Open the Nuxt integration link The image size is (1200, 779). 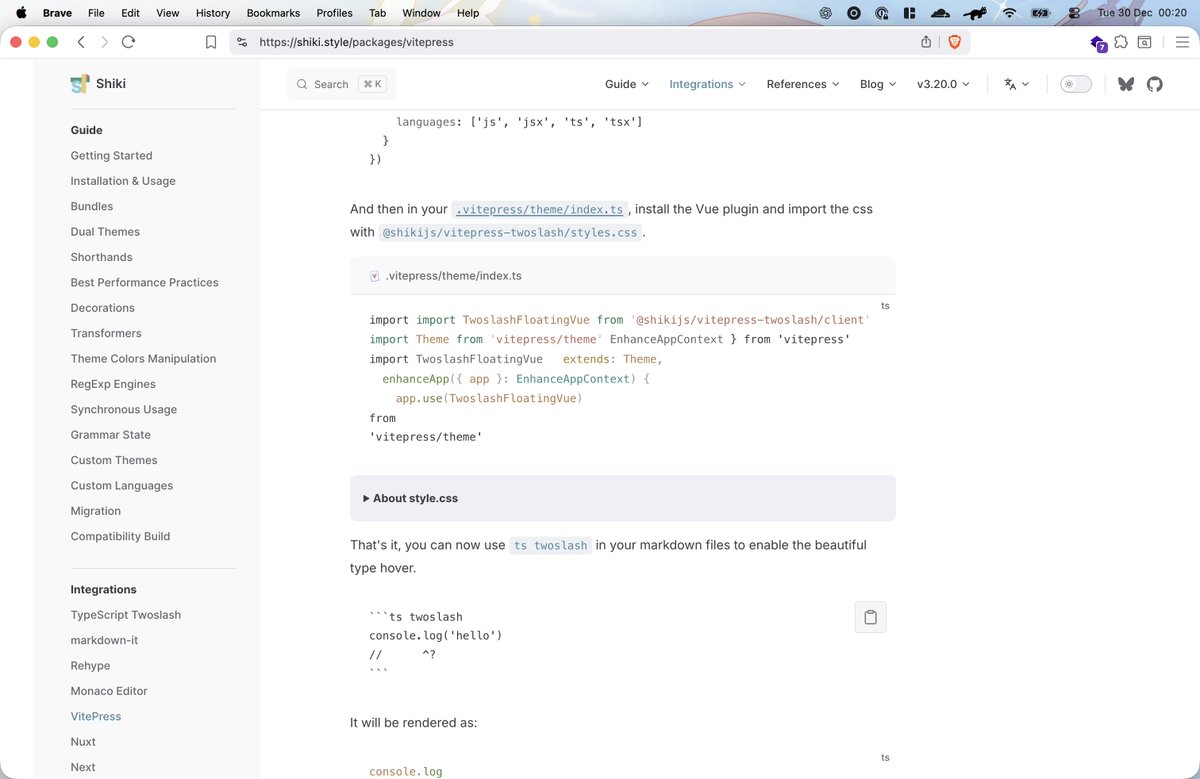click(x=83, y=742)
